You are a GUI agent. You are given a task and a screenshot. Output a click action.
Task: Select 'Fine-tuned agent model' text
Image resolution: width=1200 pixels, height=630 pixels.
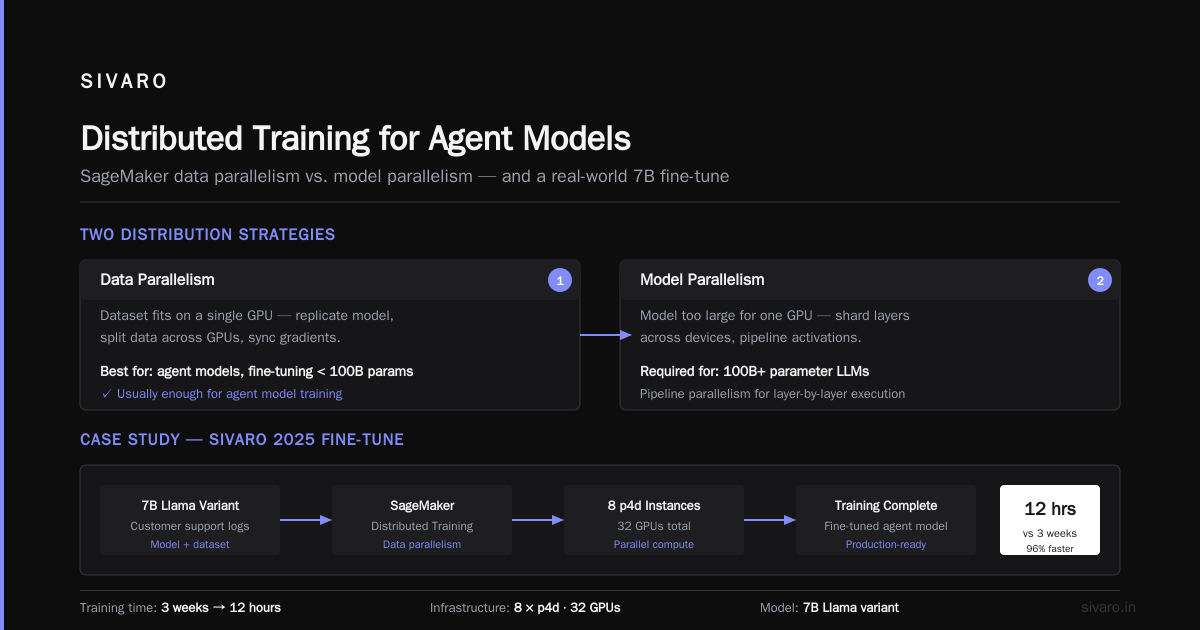click(886, 526)
